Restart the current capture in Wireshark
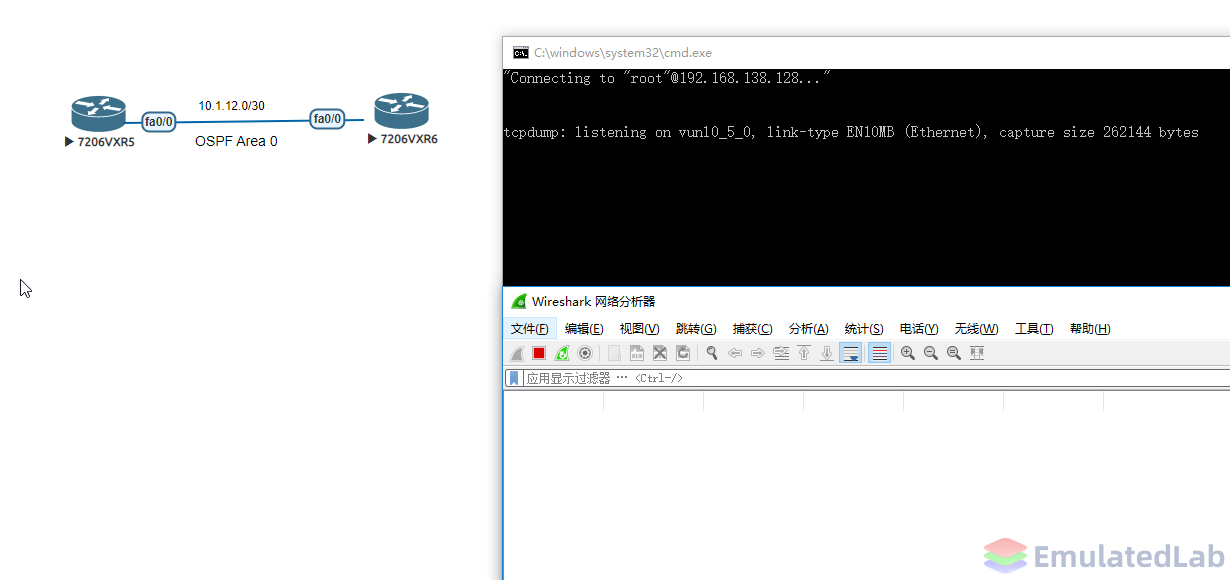 (562, 353)
